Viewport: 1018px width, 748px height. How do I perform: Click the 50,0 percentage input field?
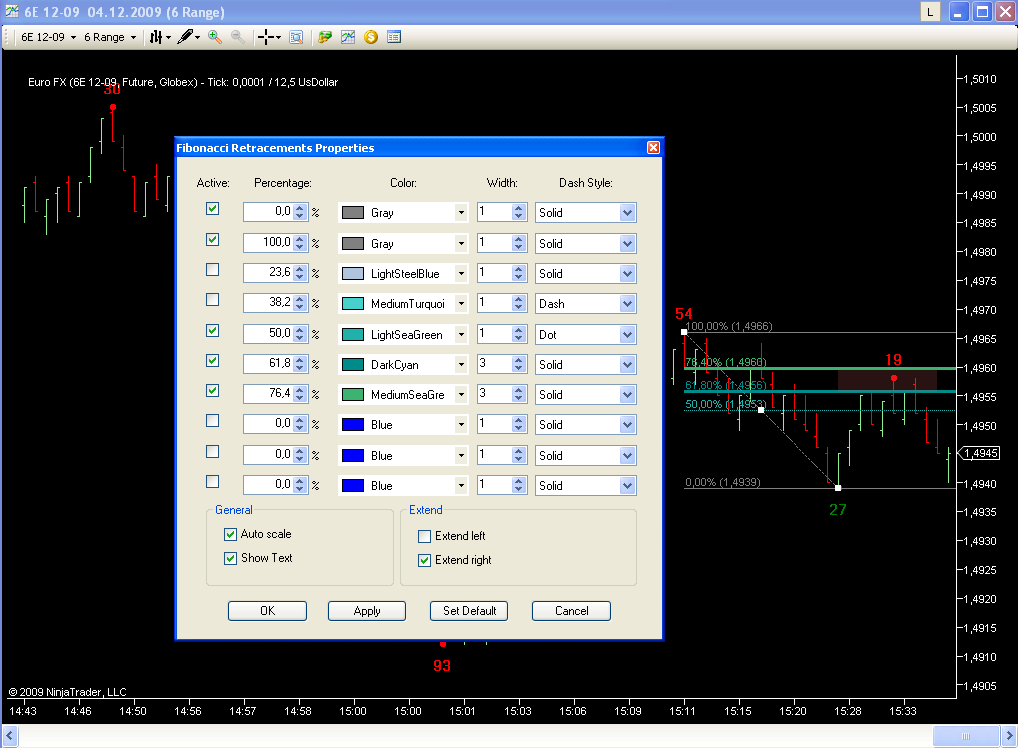click(x=268, y=334)
